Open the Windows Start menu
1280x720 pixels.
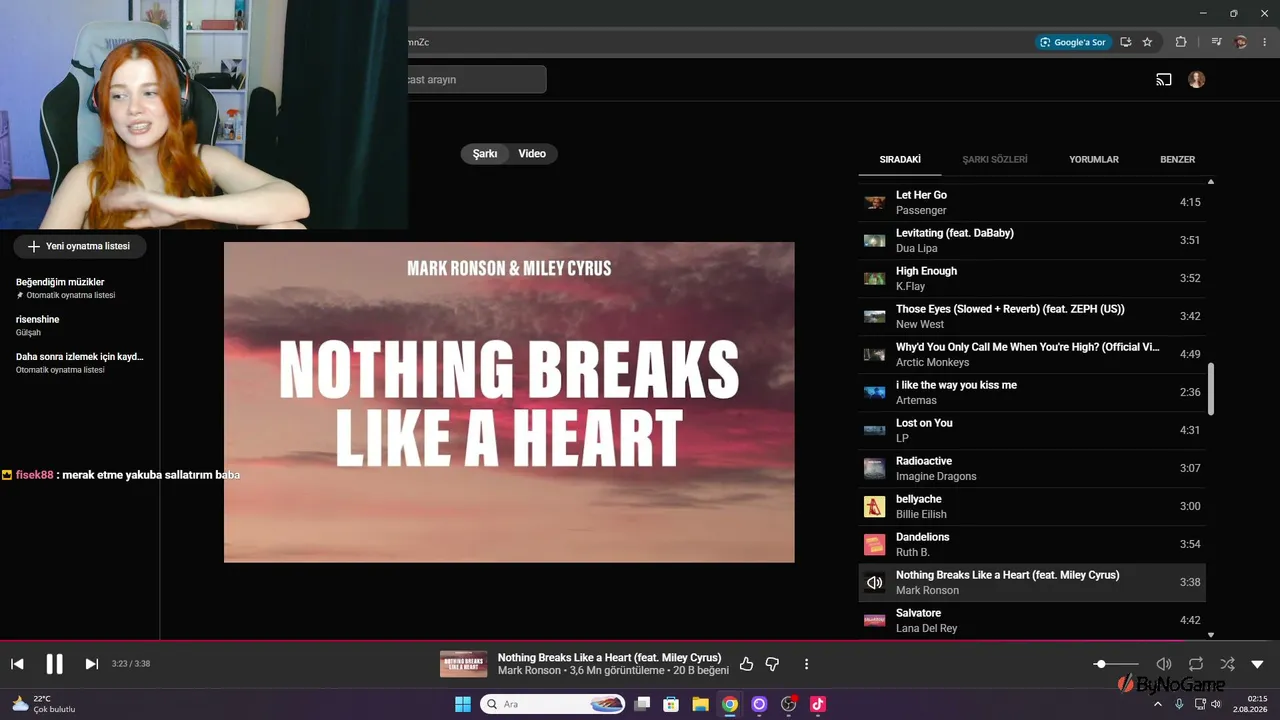(x=463, y=704)
